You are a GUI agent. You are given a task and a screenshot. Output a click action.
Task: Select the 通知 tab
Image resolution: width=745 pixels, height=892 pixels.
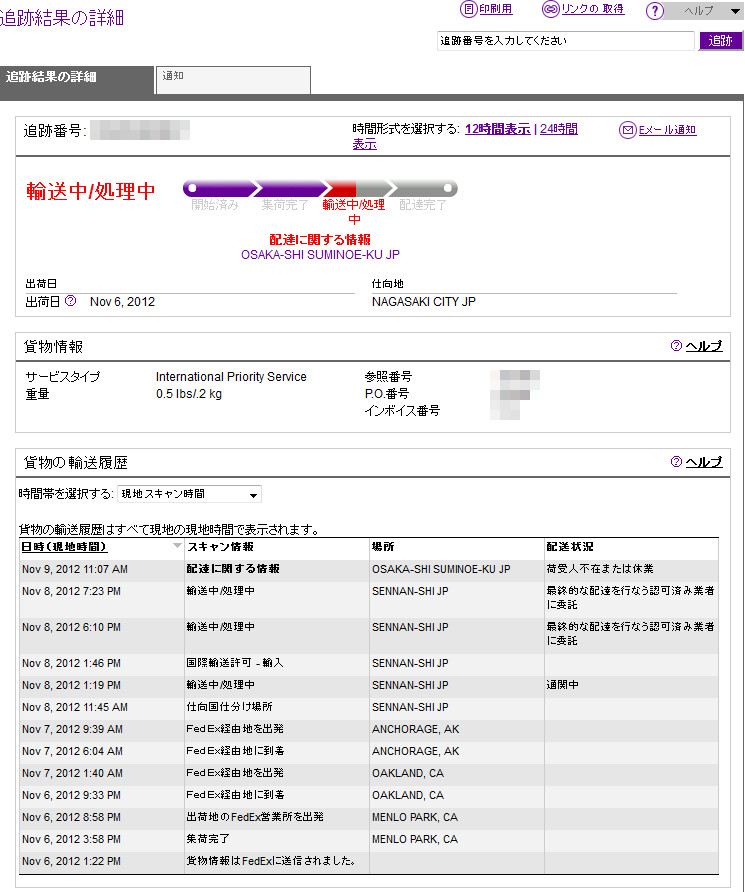[x=233, y=80]
